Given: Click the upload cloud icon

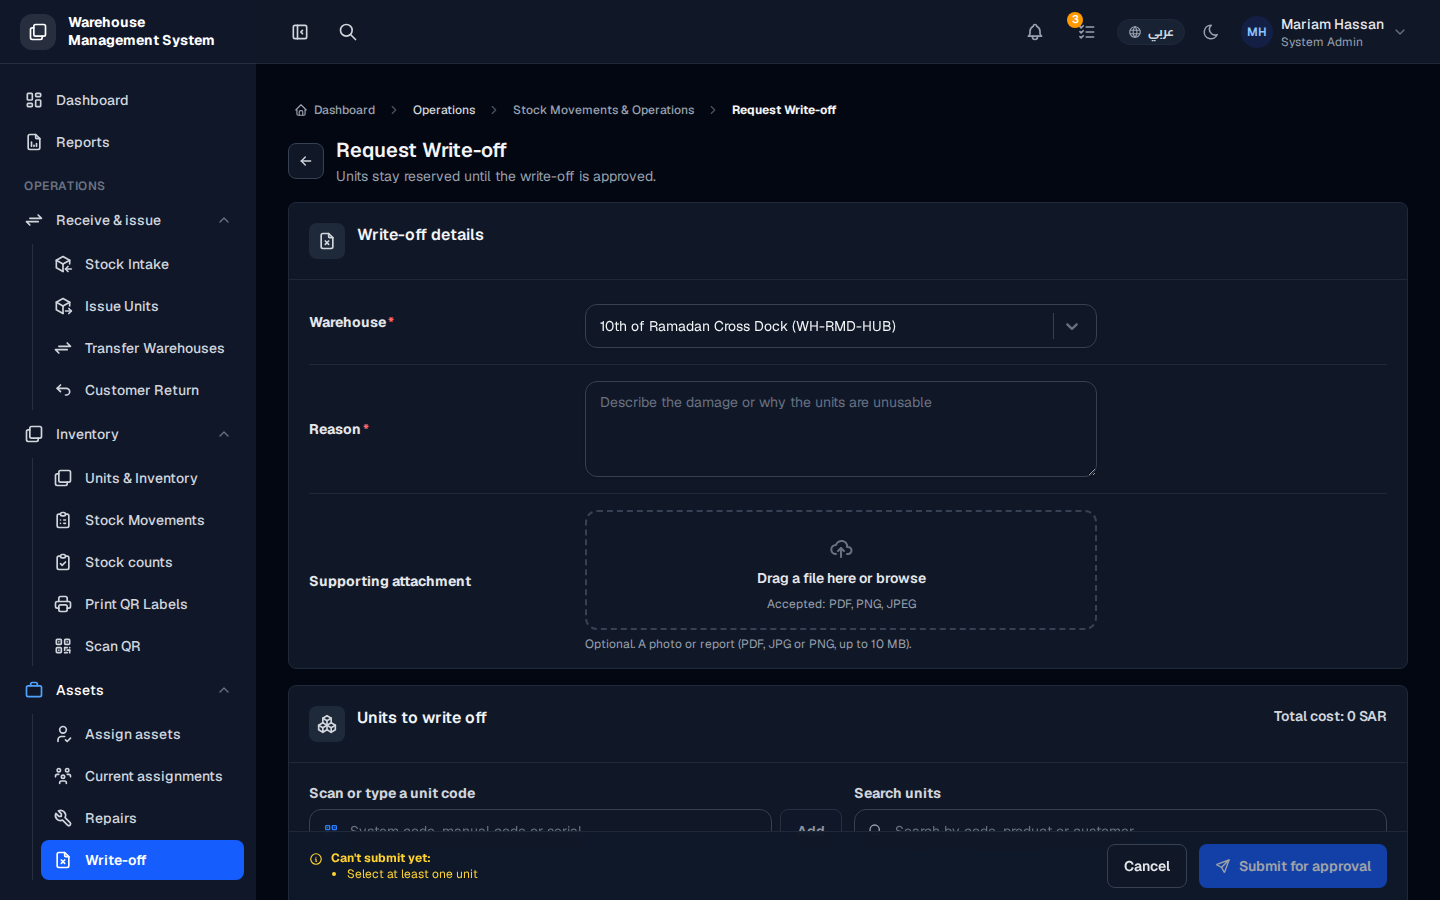Looking at the screenshot, I should 841,549.
